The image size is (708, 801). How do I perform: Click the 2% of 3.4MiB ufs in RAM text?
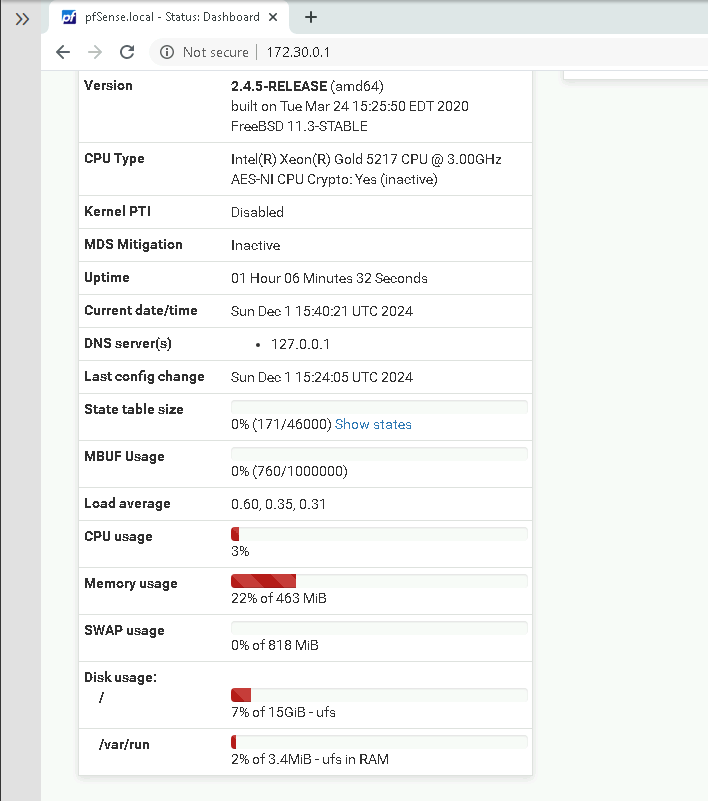pyautogui.click(x=310, y=760)
